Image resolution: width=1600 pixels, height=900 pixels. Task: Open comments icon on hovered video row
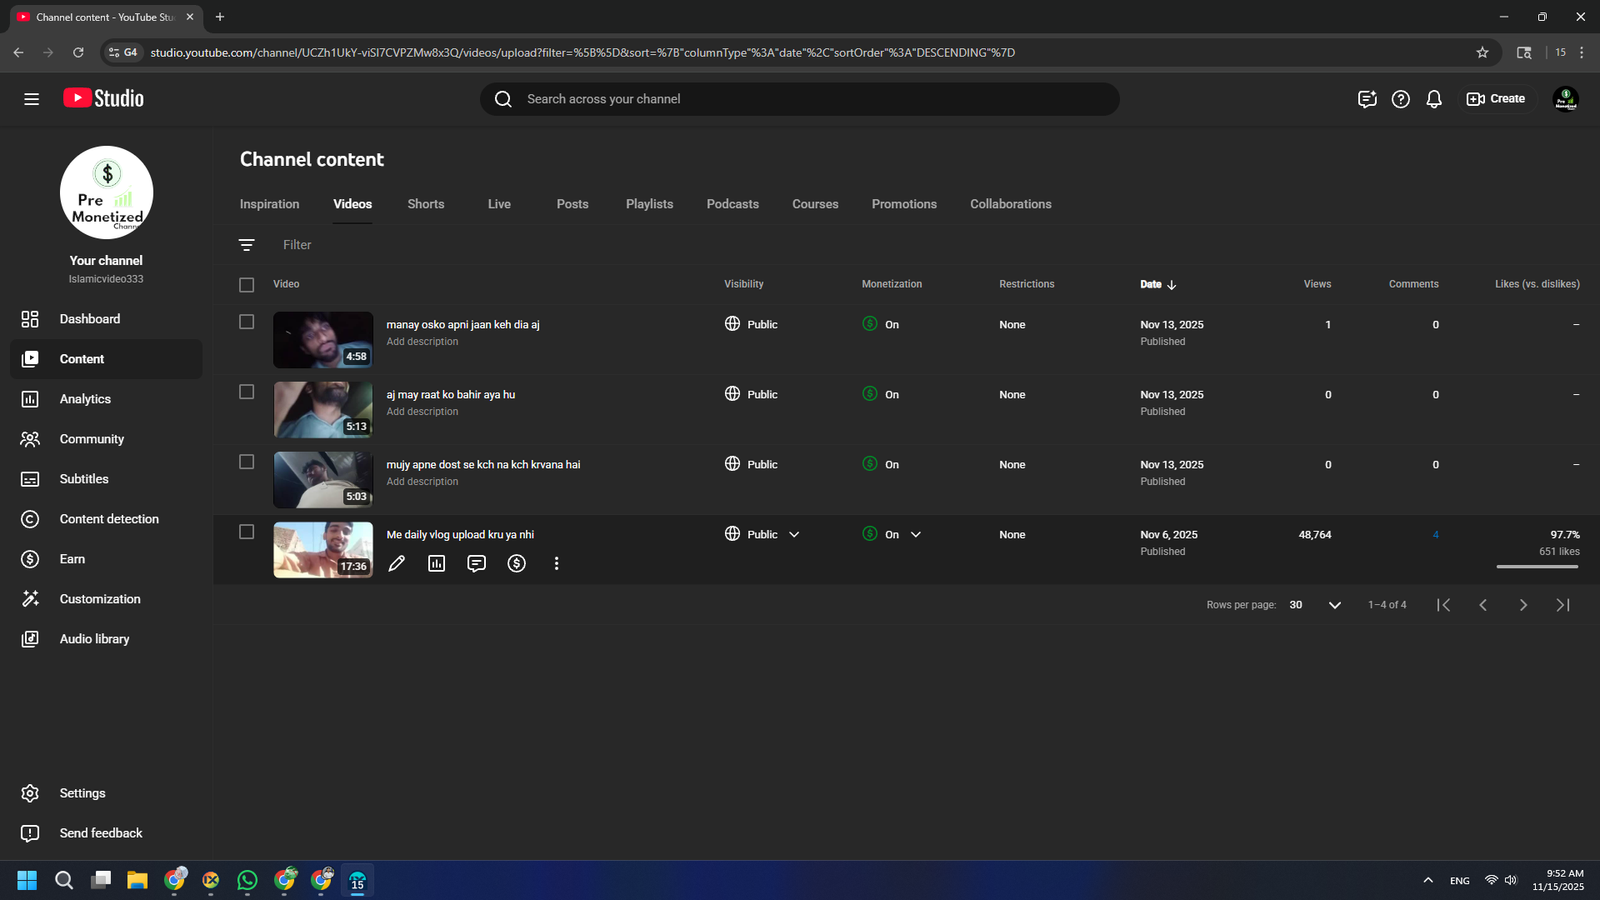click(477, 564)
